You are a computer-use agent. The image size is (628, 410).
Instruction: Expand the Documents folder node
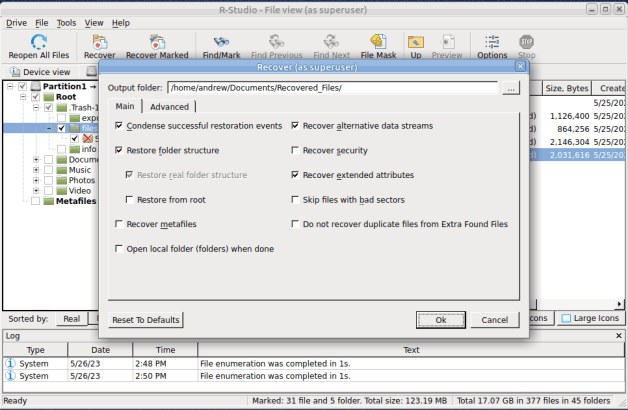[36, 159]
